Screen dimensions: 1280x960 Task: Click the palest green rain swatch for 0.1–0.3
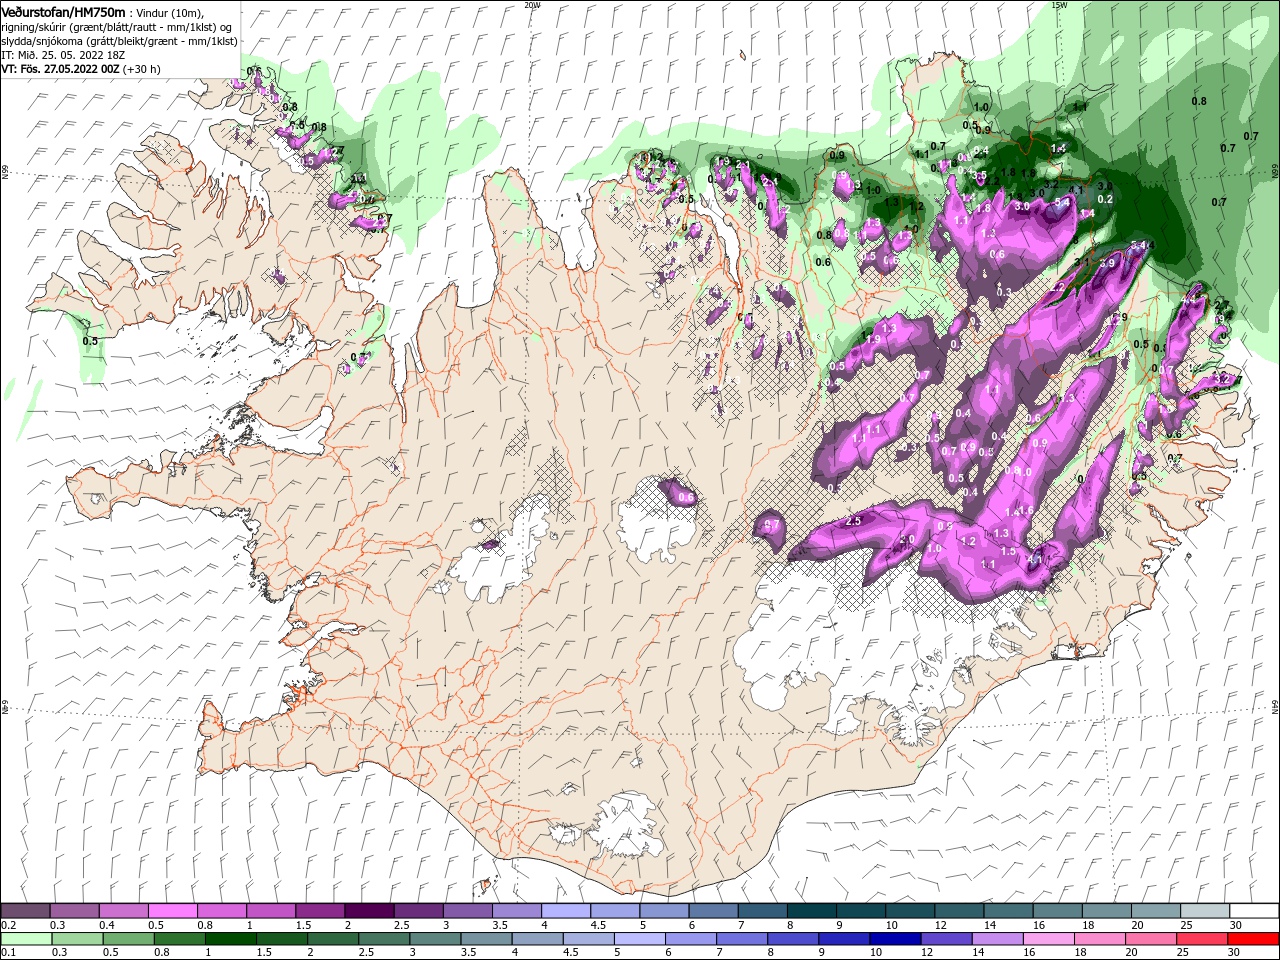click(27, 939)
